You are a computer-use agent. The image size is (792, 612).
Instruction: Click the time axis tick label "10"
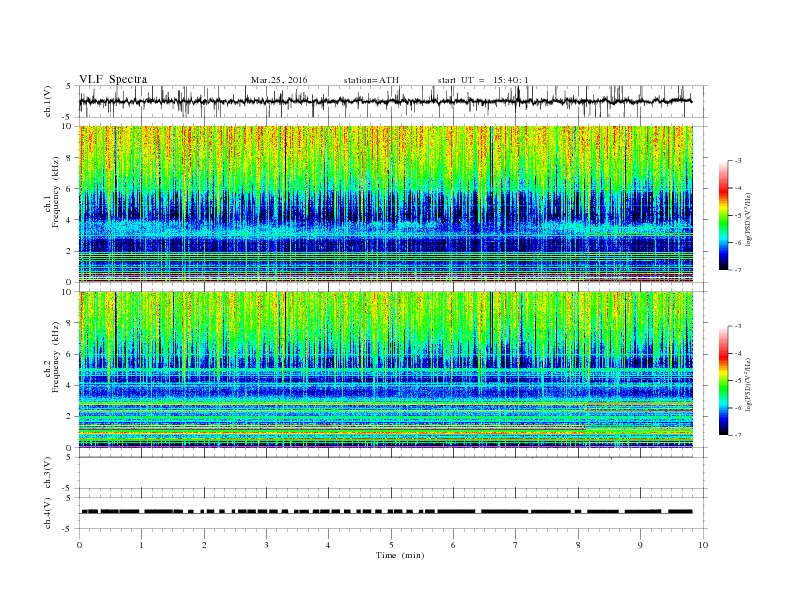tap(703, 545)
